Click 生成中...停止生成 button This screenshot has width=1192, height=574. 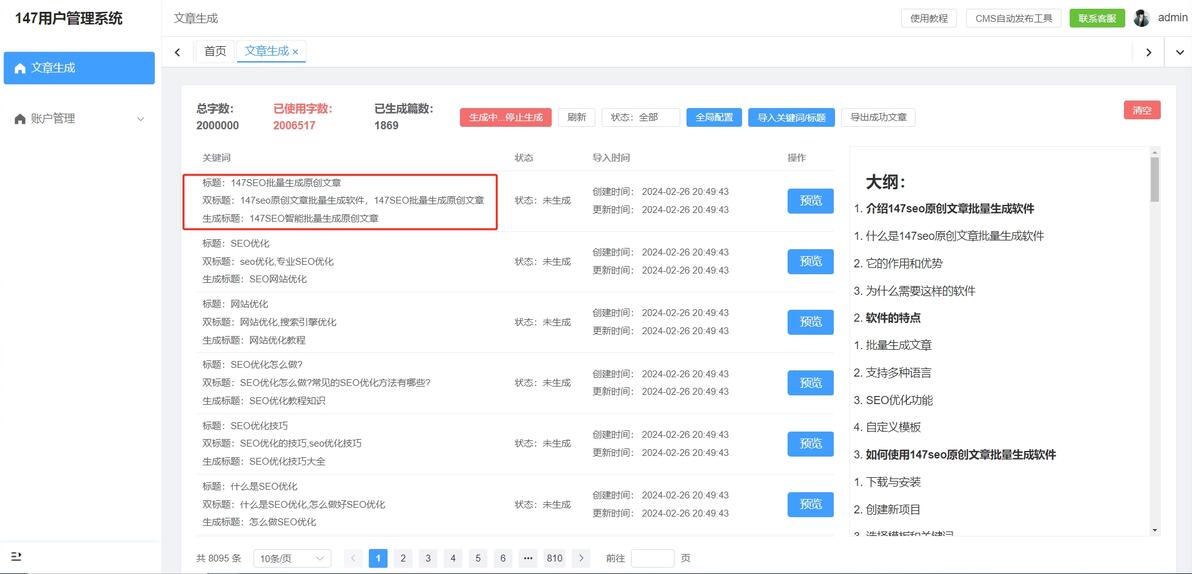tap(506, 117)
